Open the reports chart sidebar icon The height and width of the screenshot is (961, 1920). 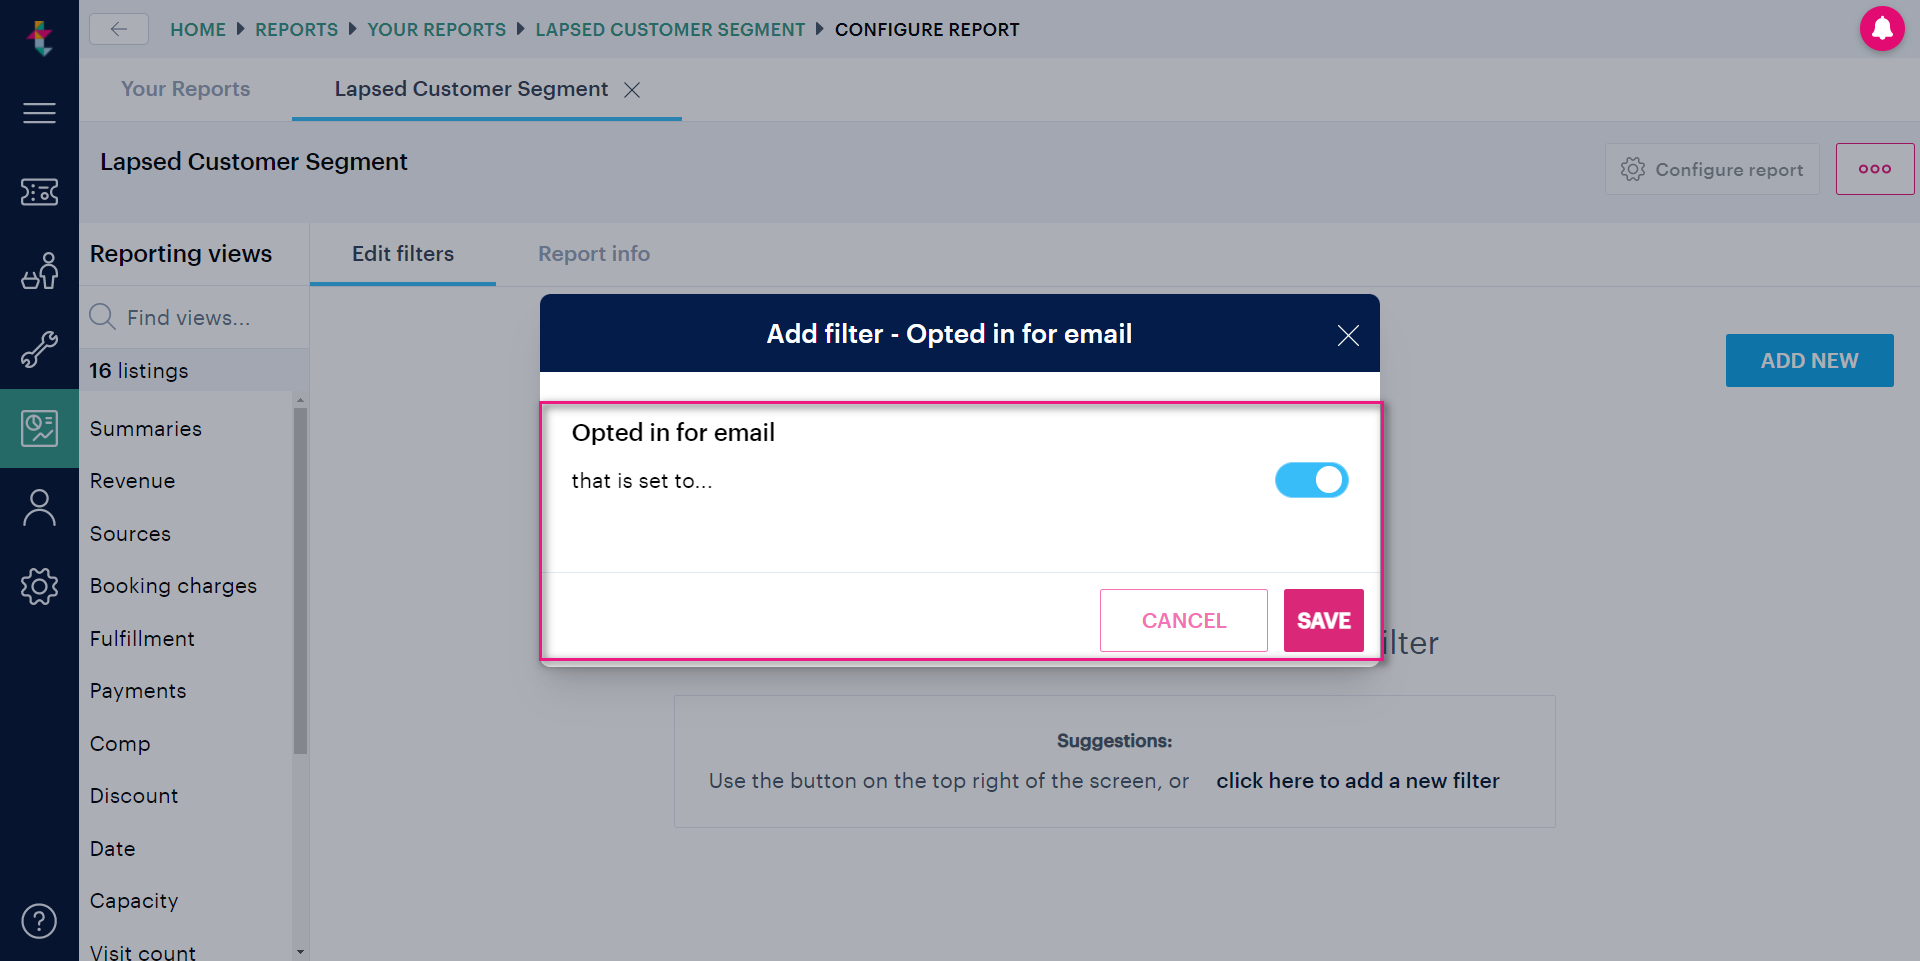(x=39, y=428)
